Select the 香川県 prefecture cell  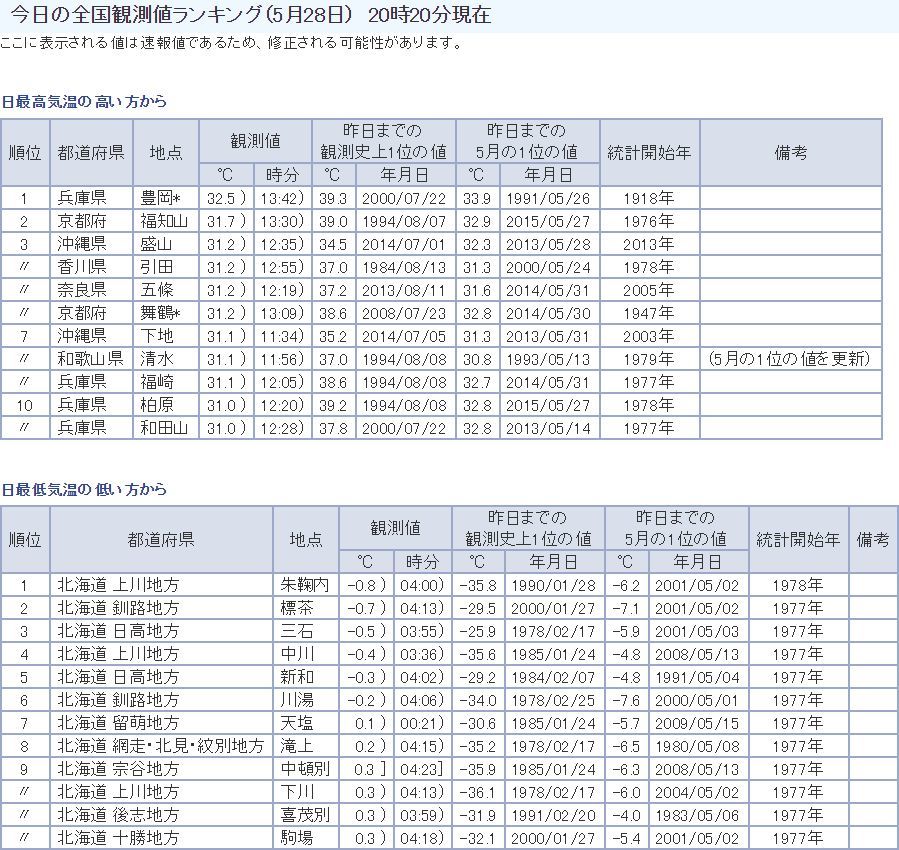[x=82, y=267]
